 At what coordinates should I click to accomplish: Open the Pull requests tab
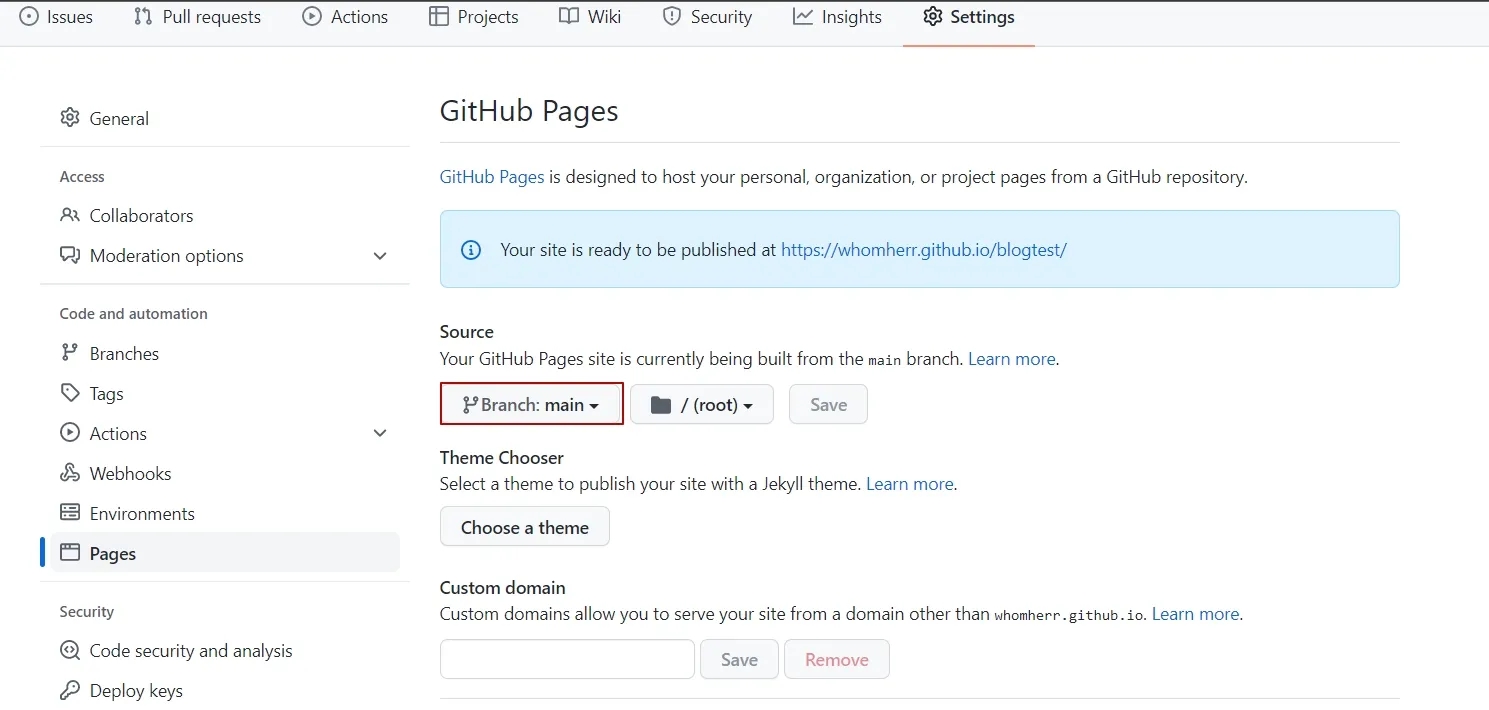(197, 17)
